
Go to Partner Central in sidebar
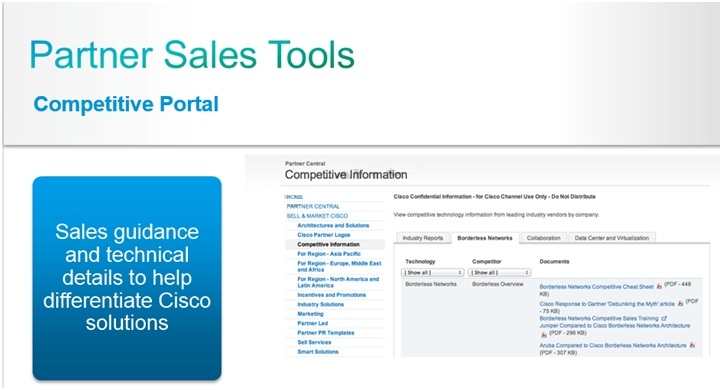[313, 206]
